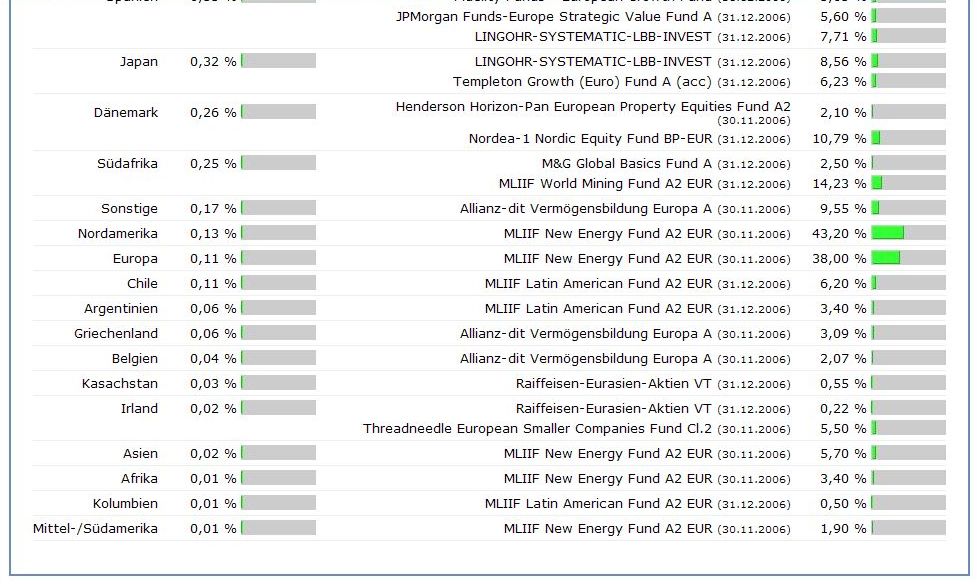This screenshot has height=584, width=977.
Task: Click the fund share value '43,20 %'
Action: [839, 234]
